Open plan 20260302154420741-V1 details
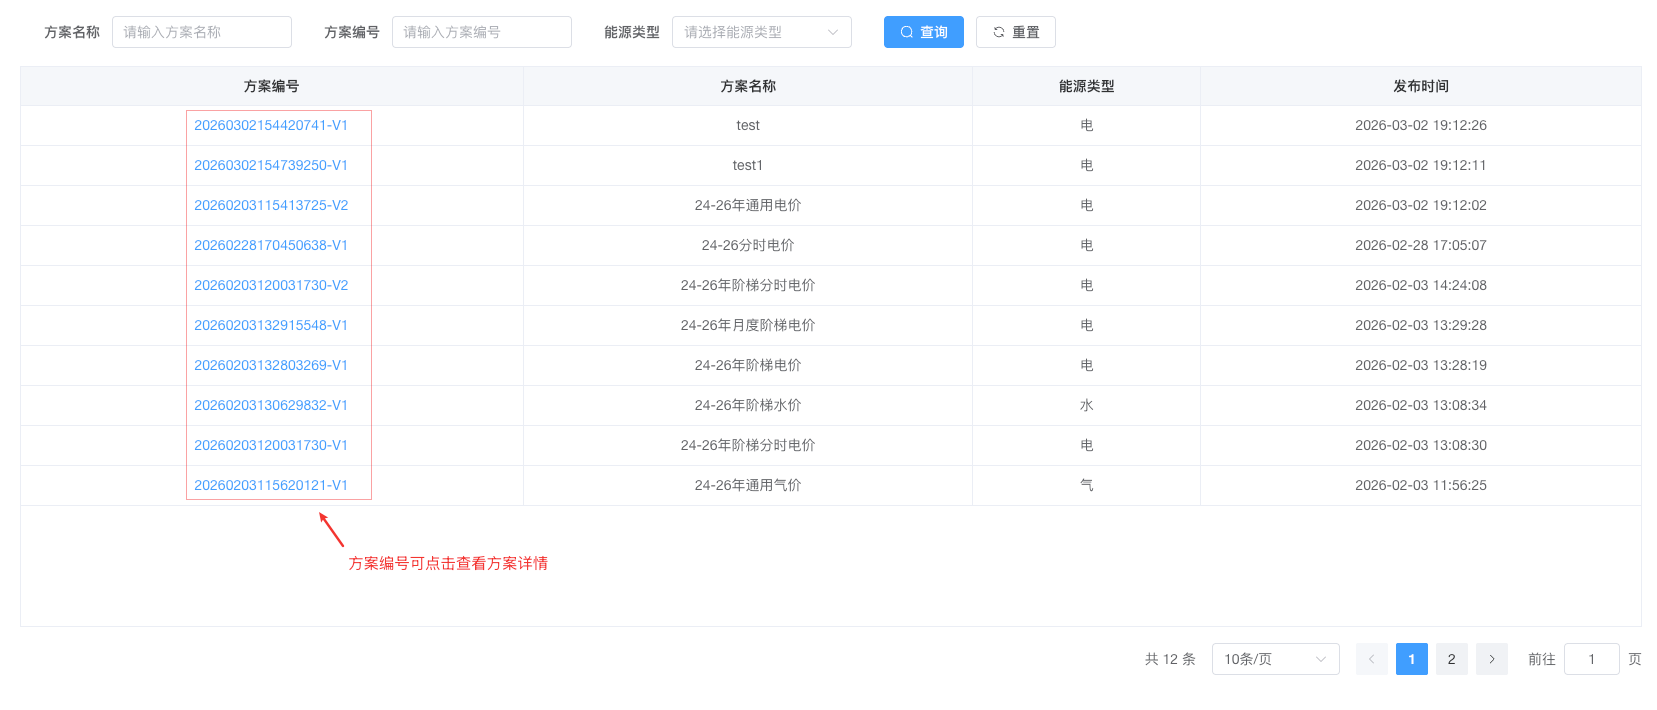Screen dimensions: 1657x710 271,125
